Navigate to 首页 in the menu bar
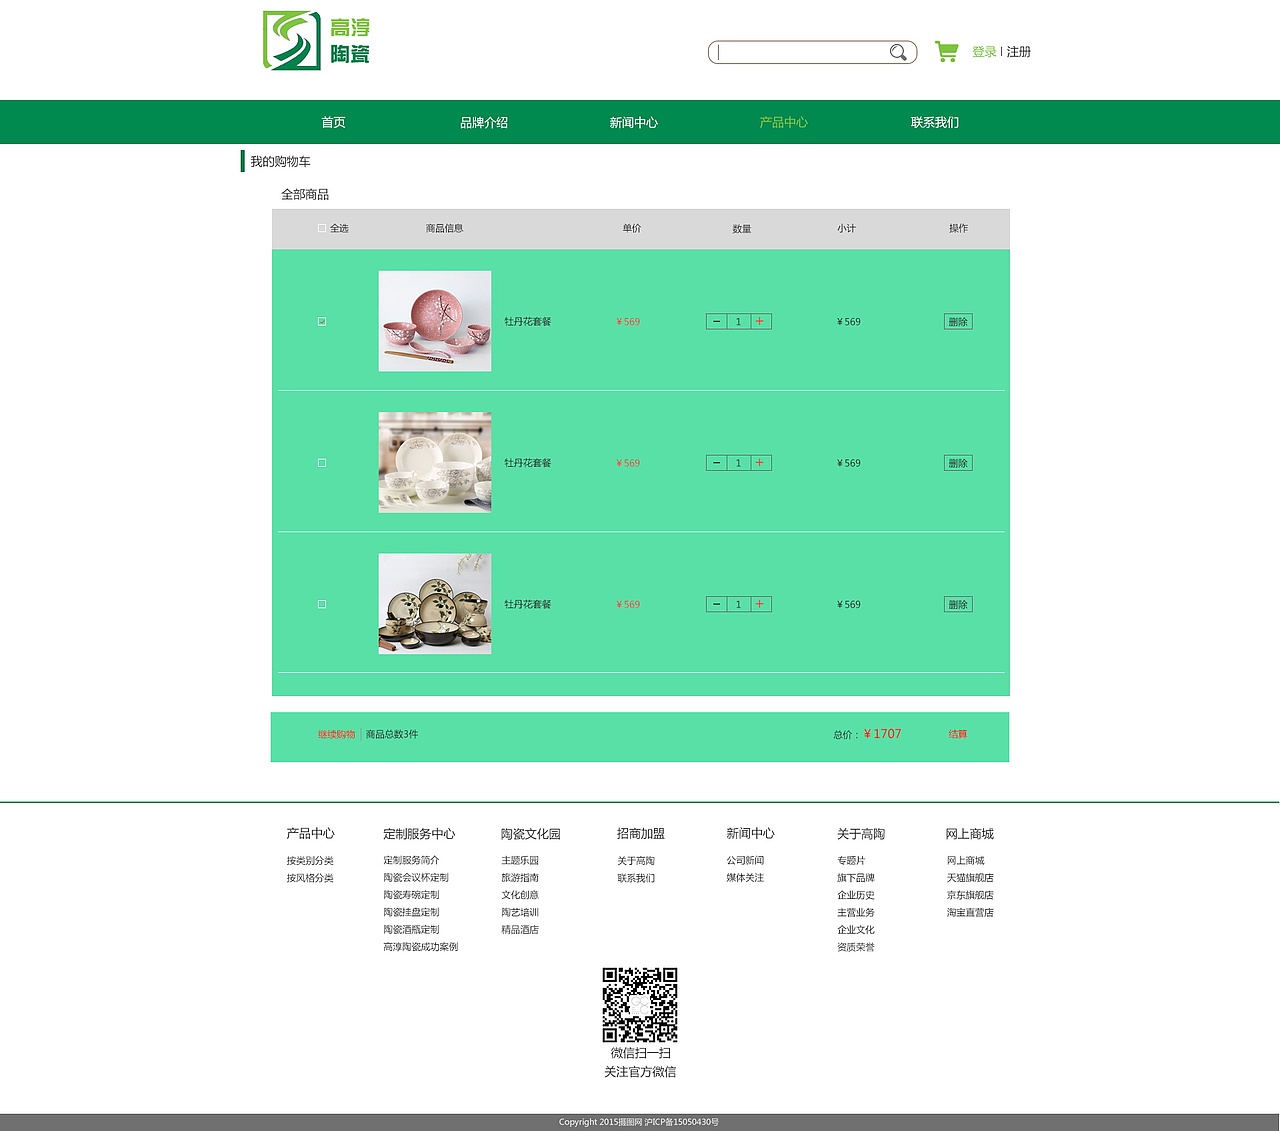The image size is (1280, 1131). [332, 122]
